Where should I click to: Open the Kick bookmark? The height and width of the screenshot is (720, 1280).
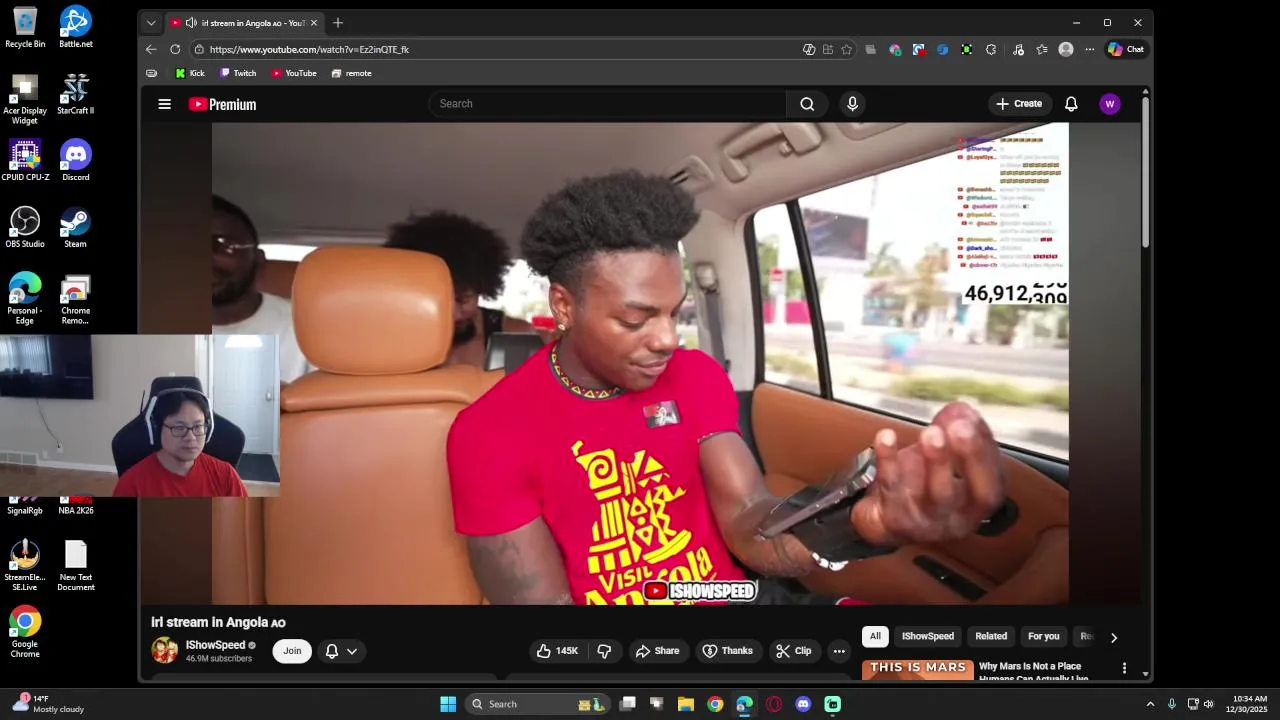(190, 73)
